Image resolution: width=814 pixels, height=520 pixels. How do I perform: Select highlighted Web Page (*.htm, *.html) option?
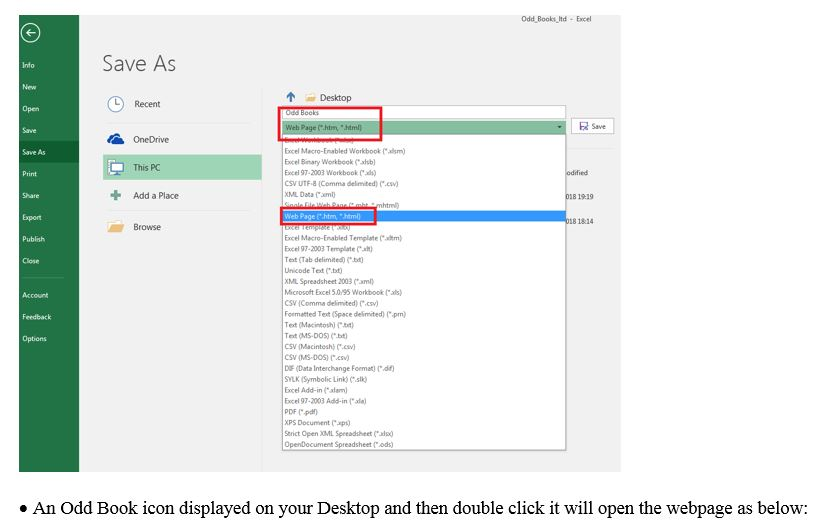tap(424, 216)
